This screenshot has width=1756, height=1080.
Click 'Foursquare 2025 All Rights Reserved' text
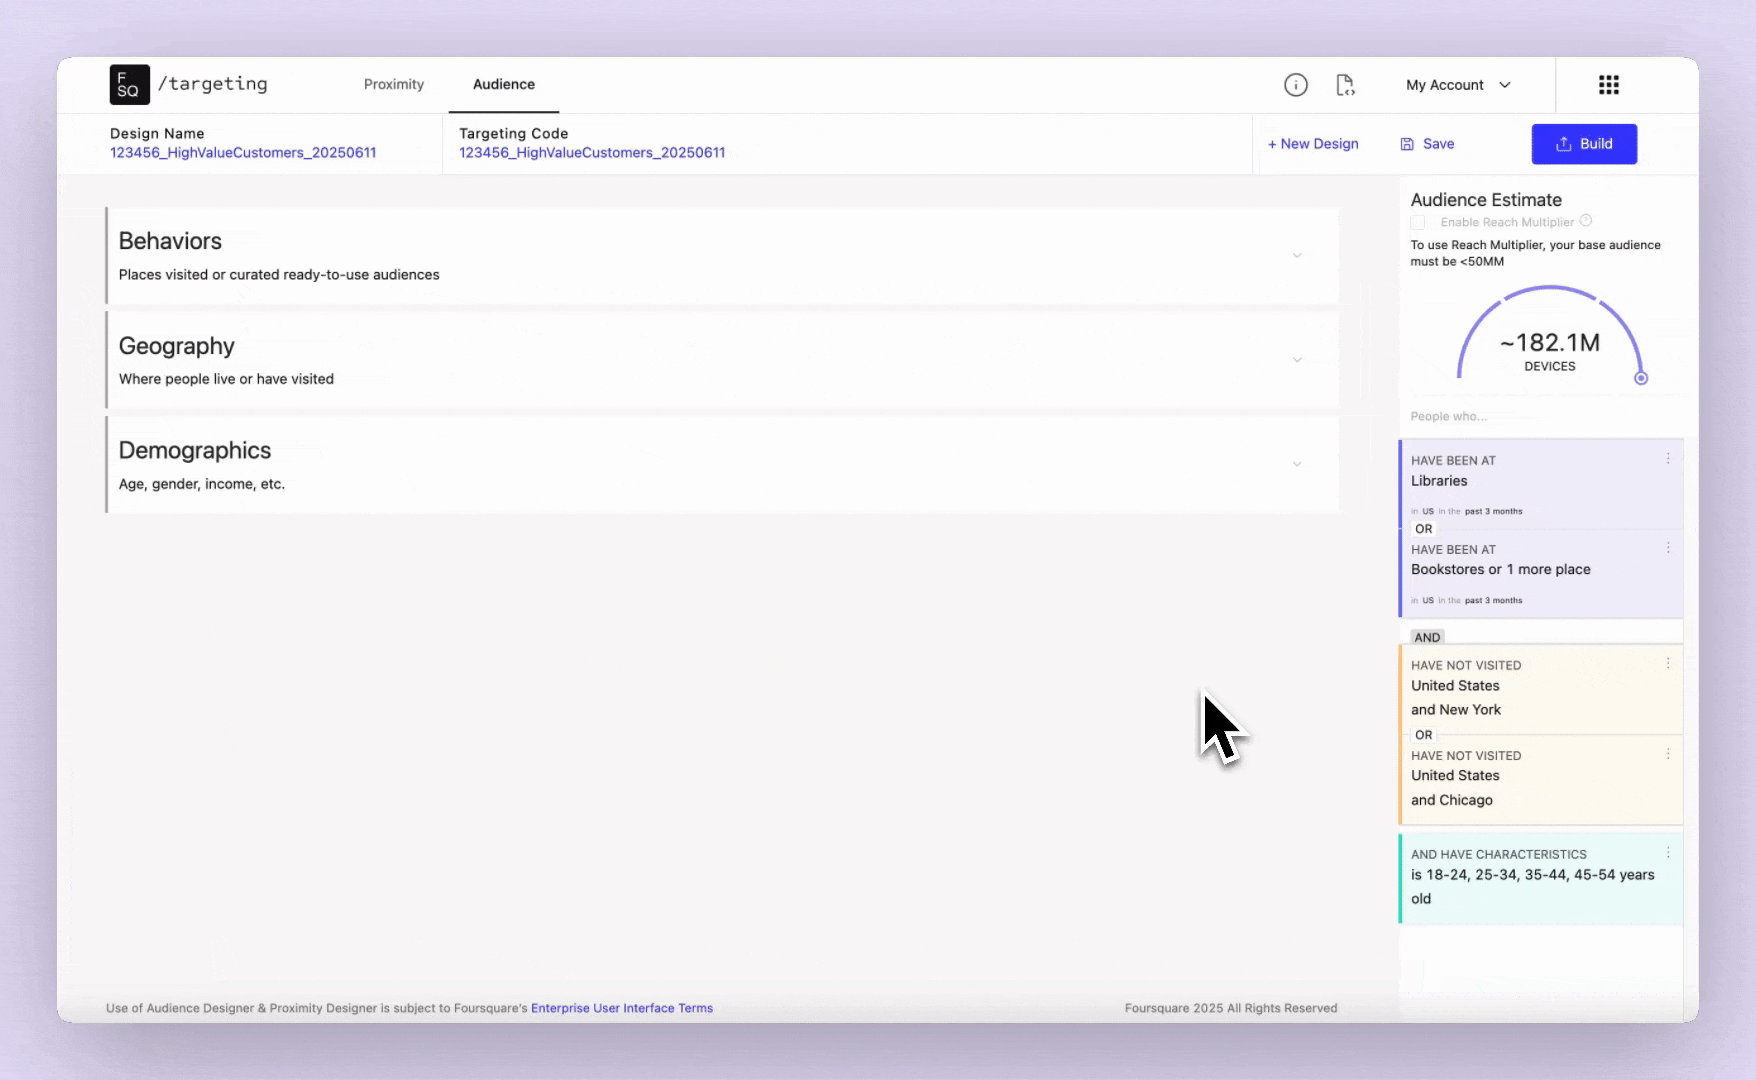coord(1230,1008)
